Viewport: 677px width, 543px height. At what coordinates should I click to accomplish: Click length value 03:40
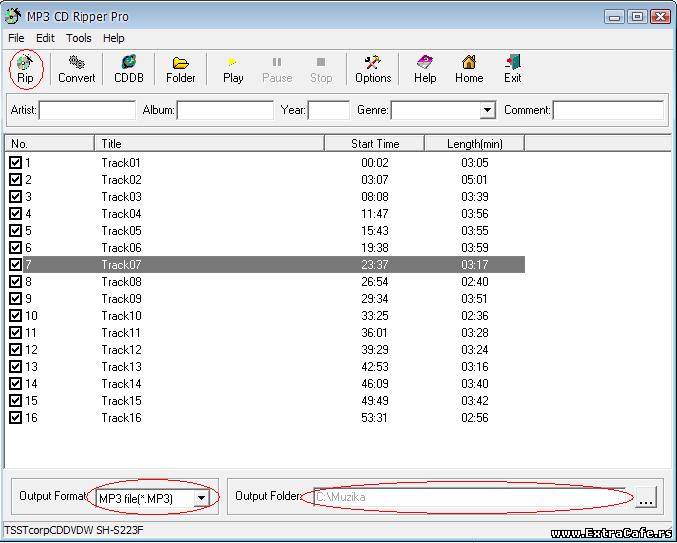click(475, 384)
